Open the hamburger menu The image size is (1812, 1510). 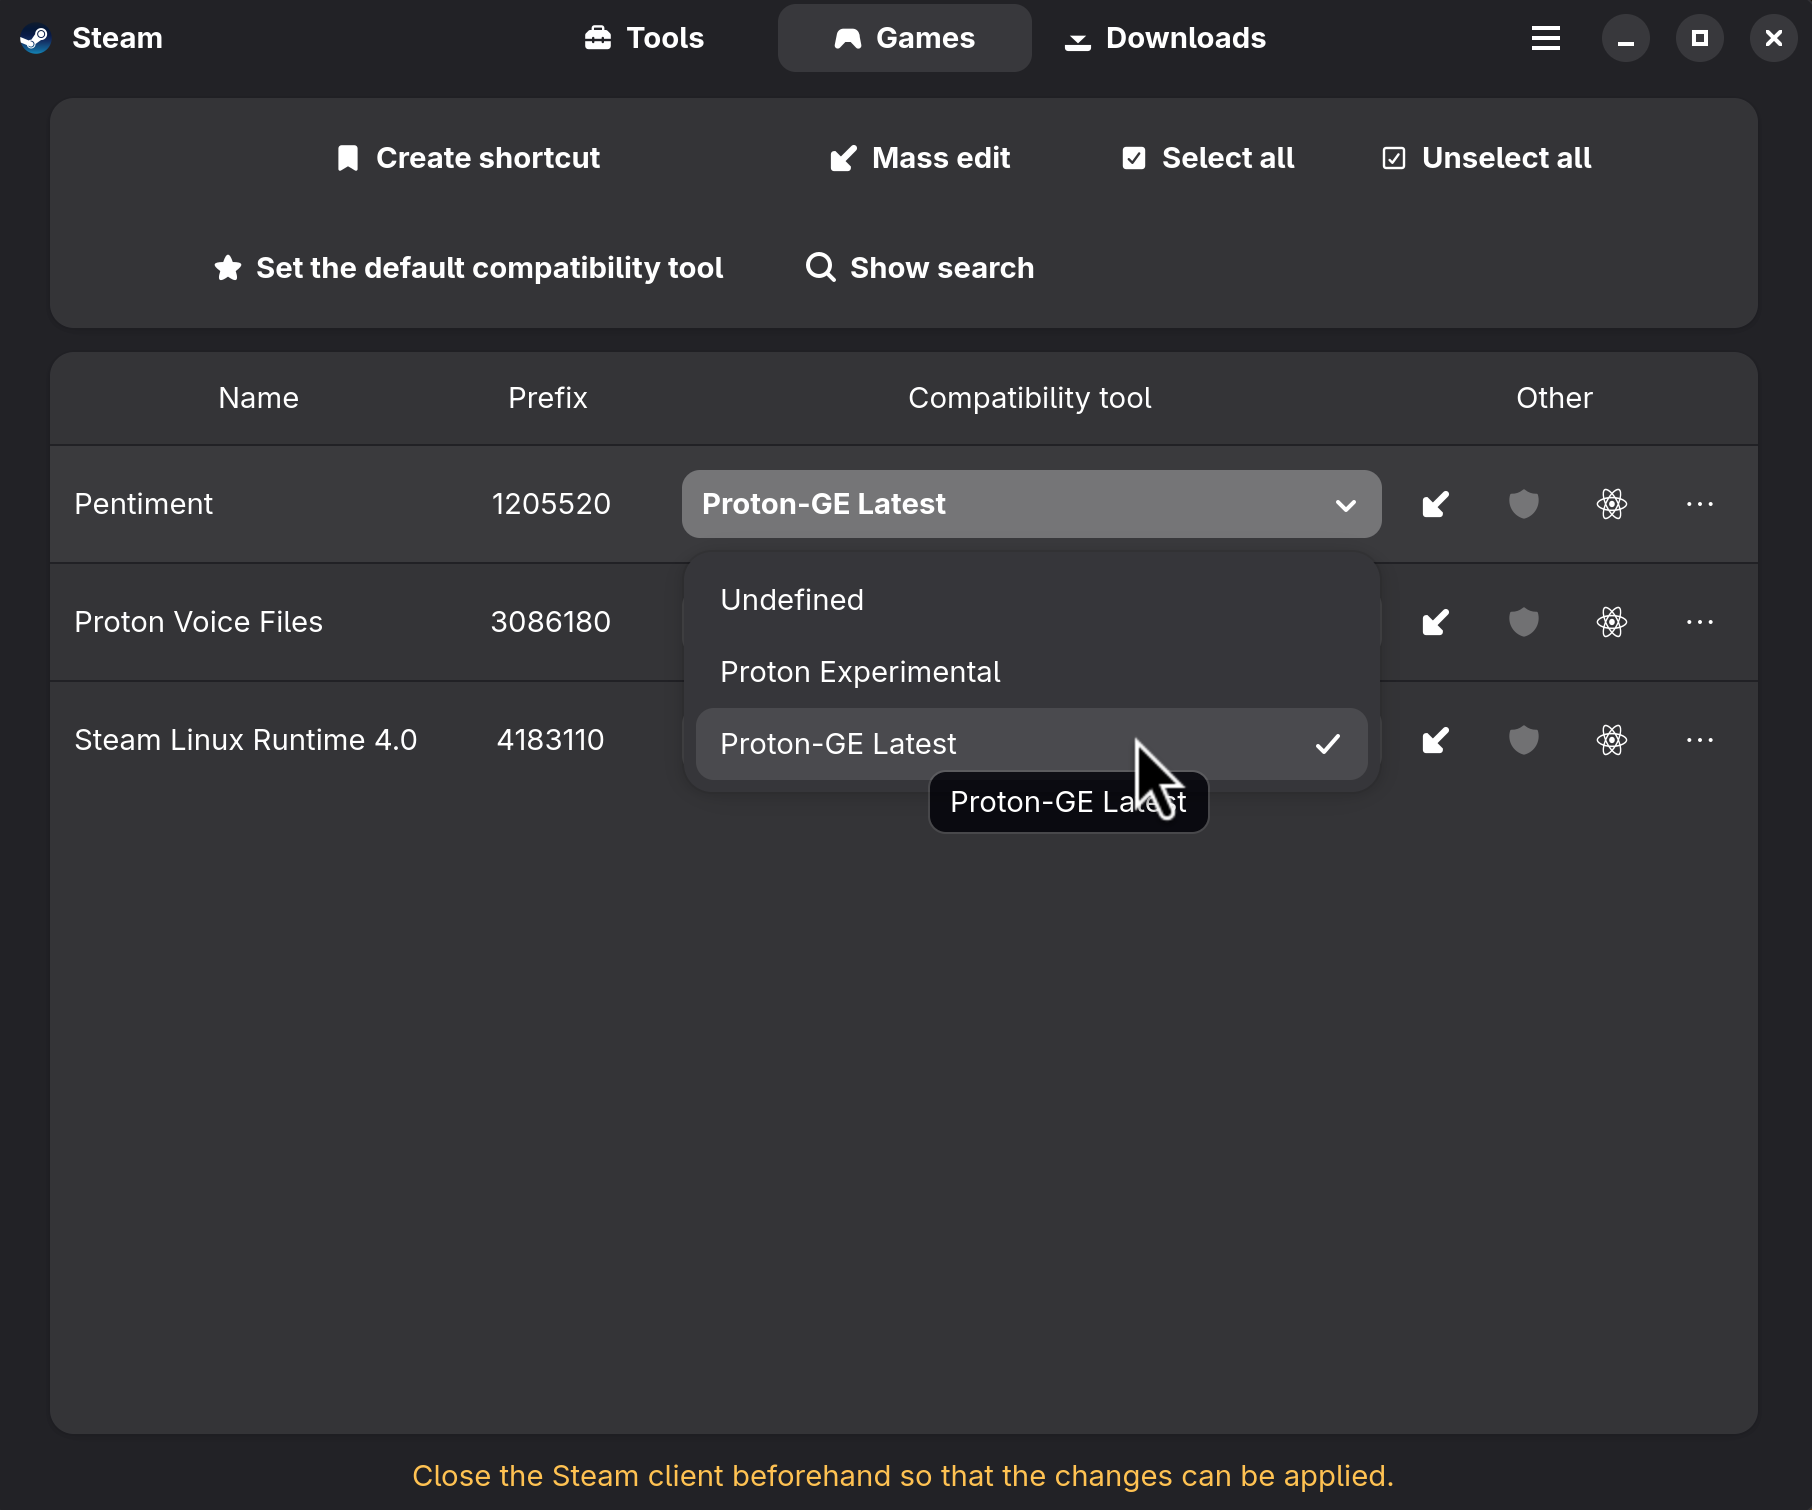pyautogui.click(x=1546, y=38)
